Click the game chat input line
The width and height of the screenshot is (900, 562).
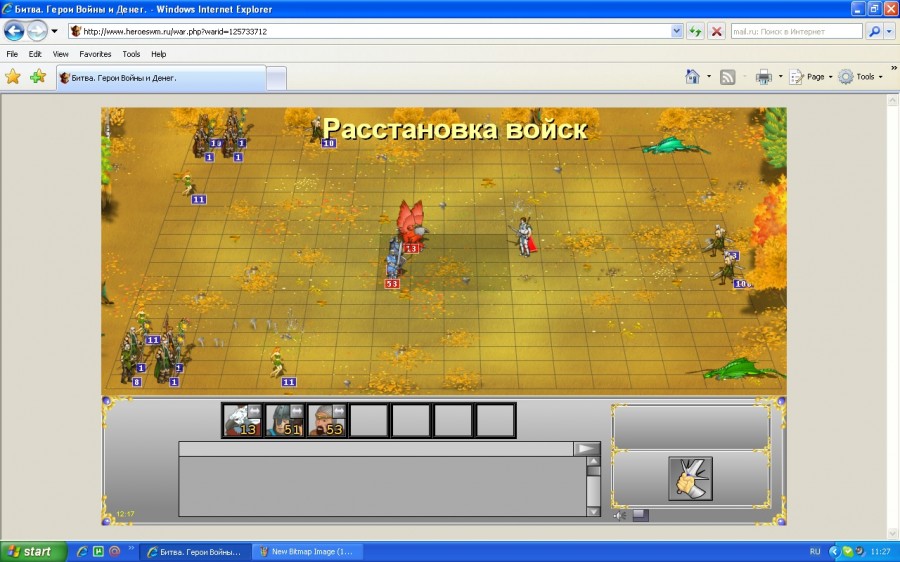point(376,449)
